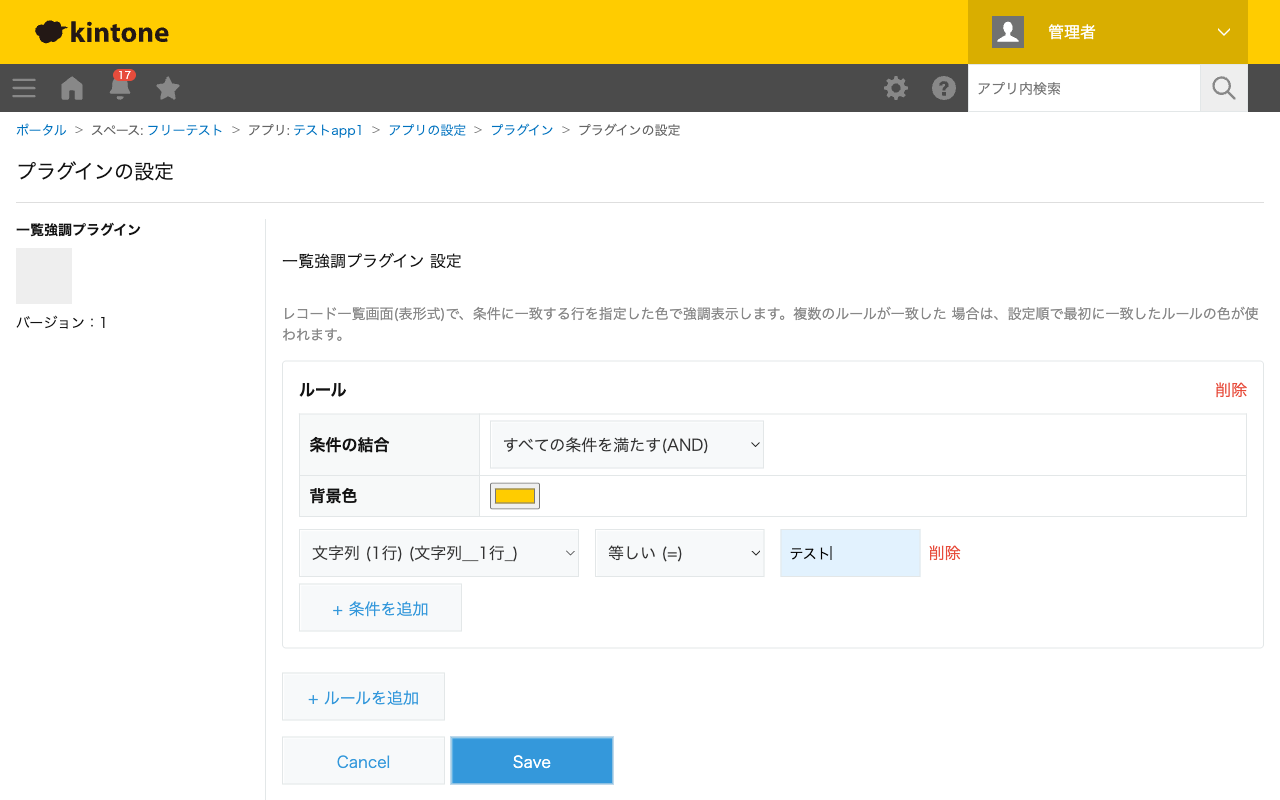Click the 条件の結合 label cell
Screen dimensions: 1280x800
coord(389,445)
